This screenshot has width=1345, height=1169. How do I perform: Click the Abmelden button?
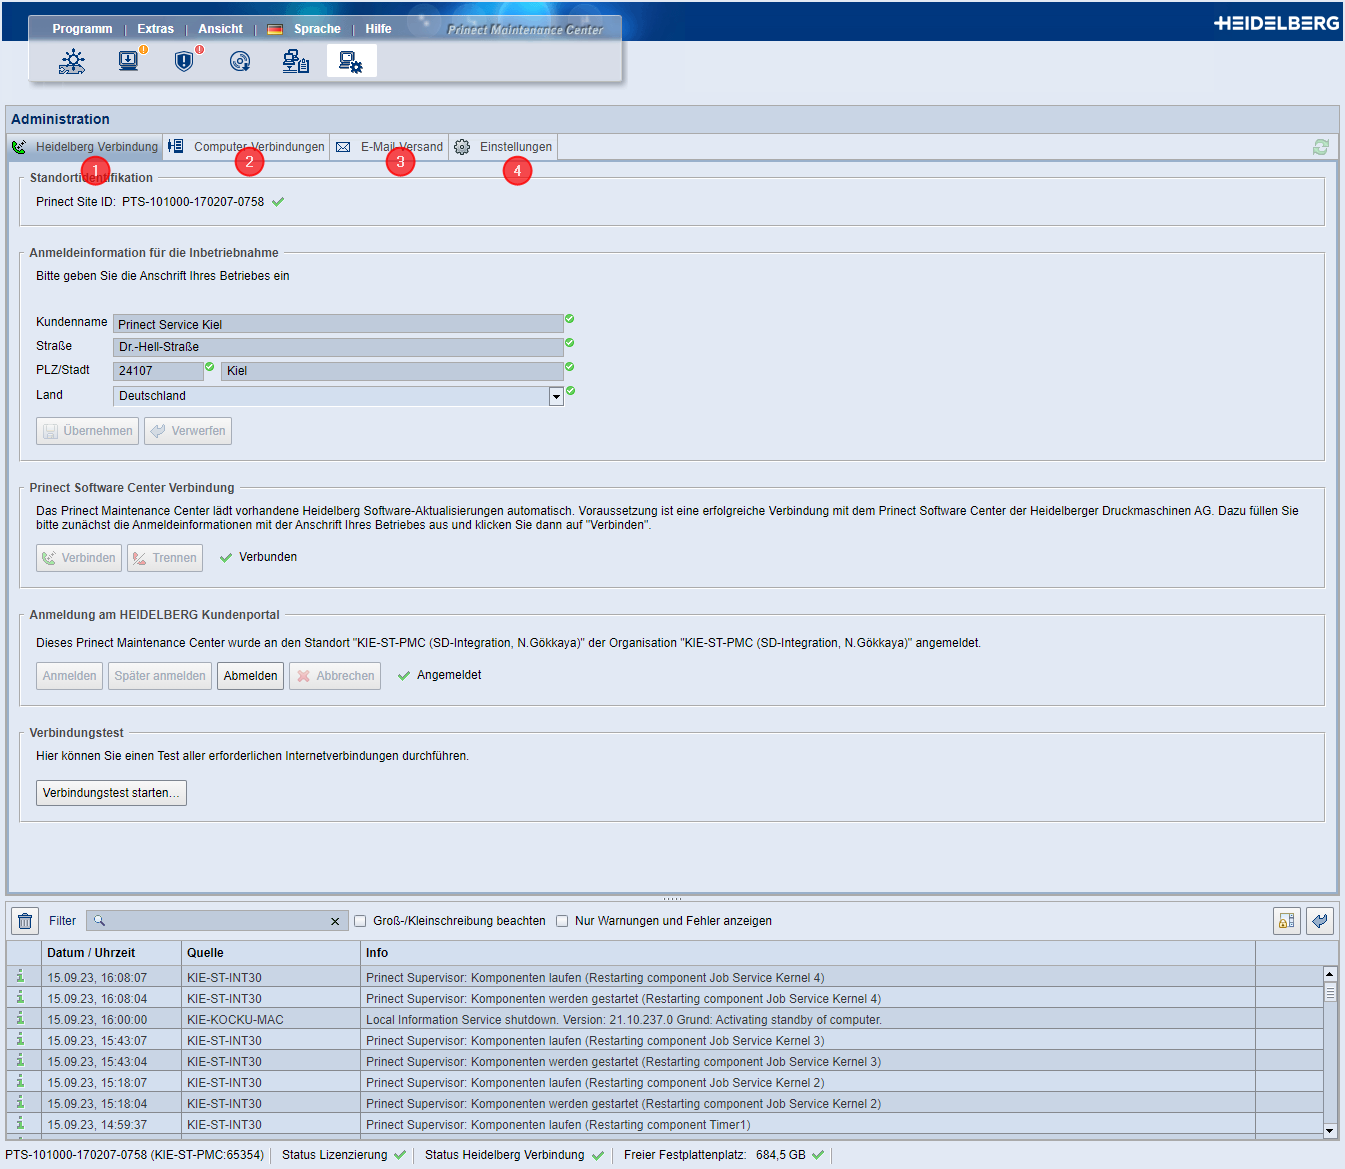coord(251,676)
